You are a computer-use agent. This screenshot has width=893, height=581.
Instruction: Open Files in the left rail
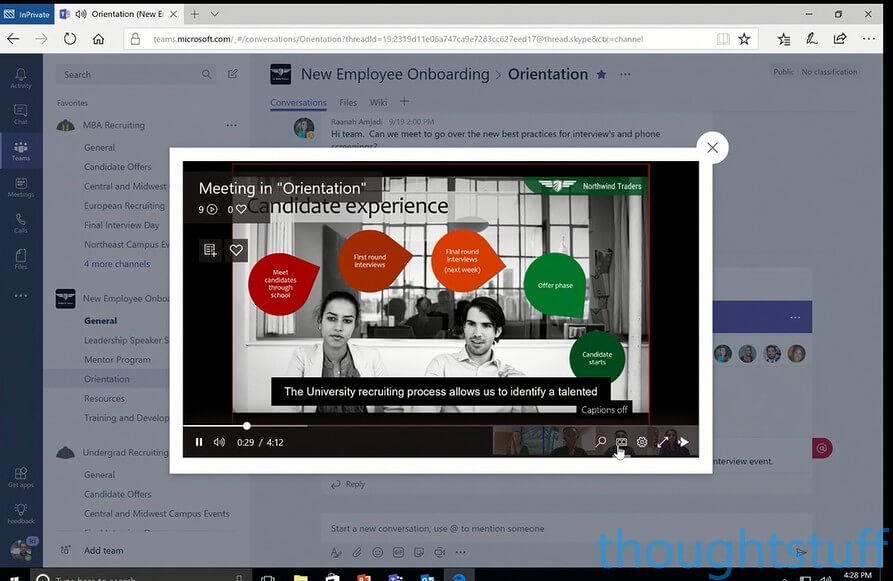[21, 259]
